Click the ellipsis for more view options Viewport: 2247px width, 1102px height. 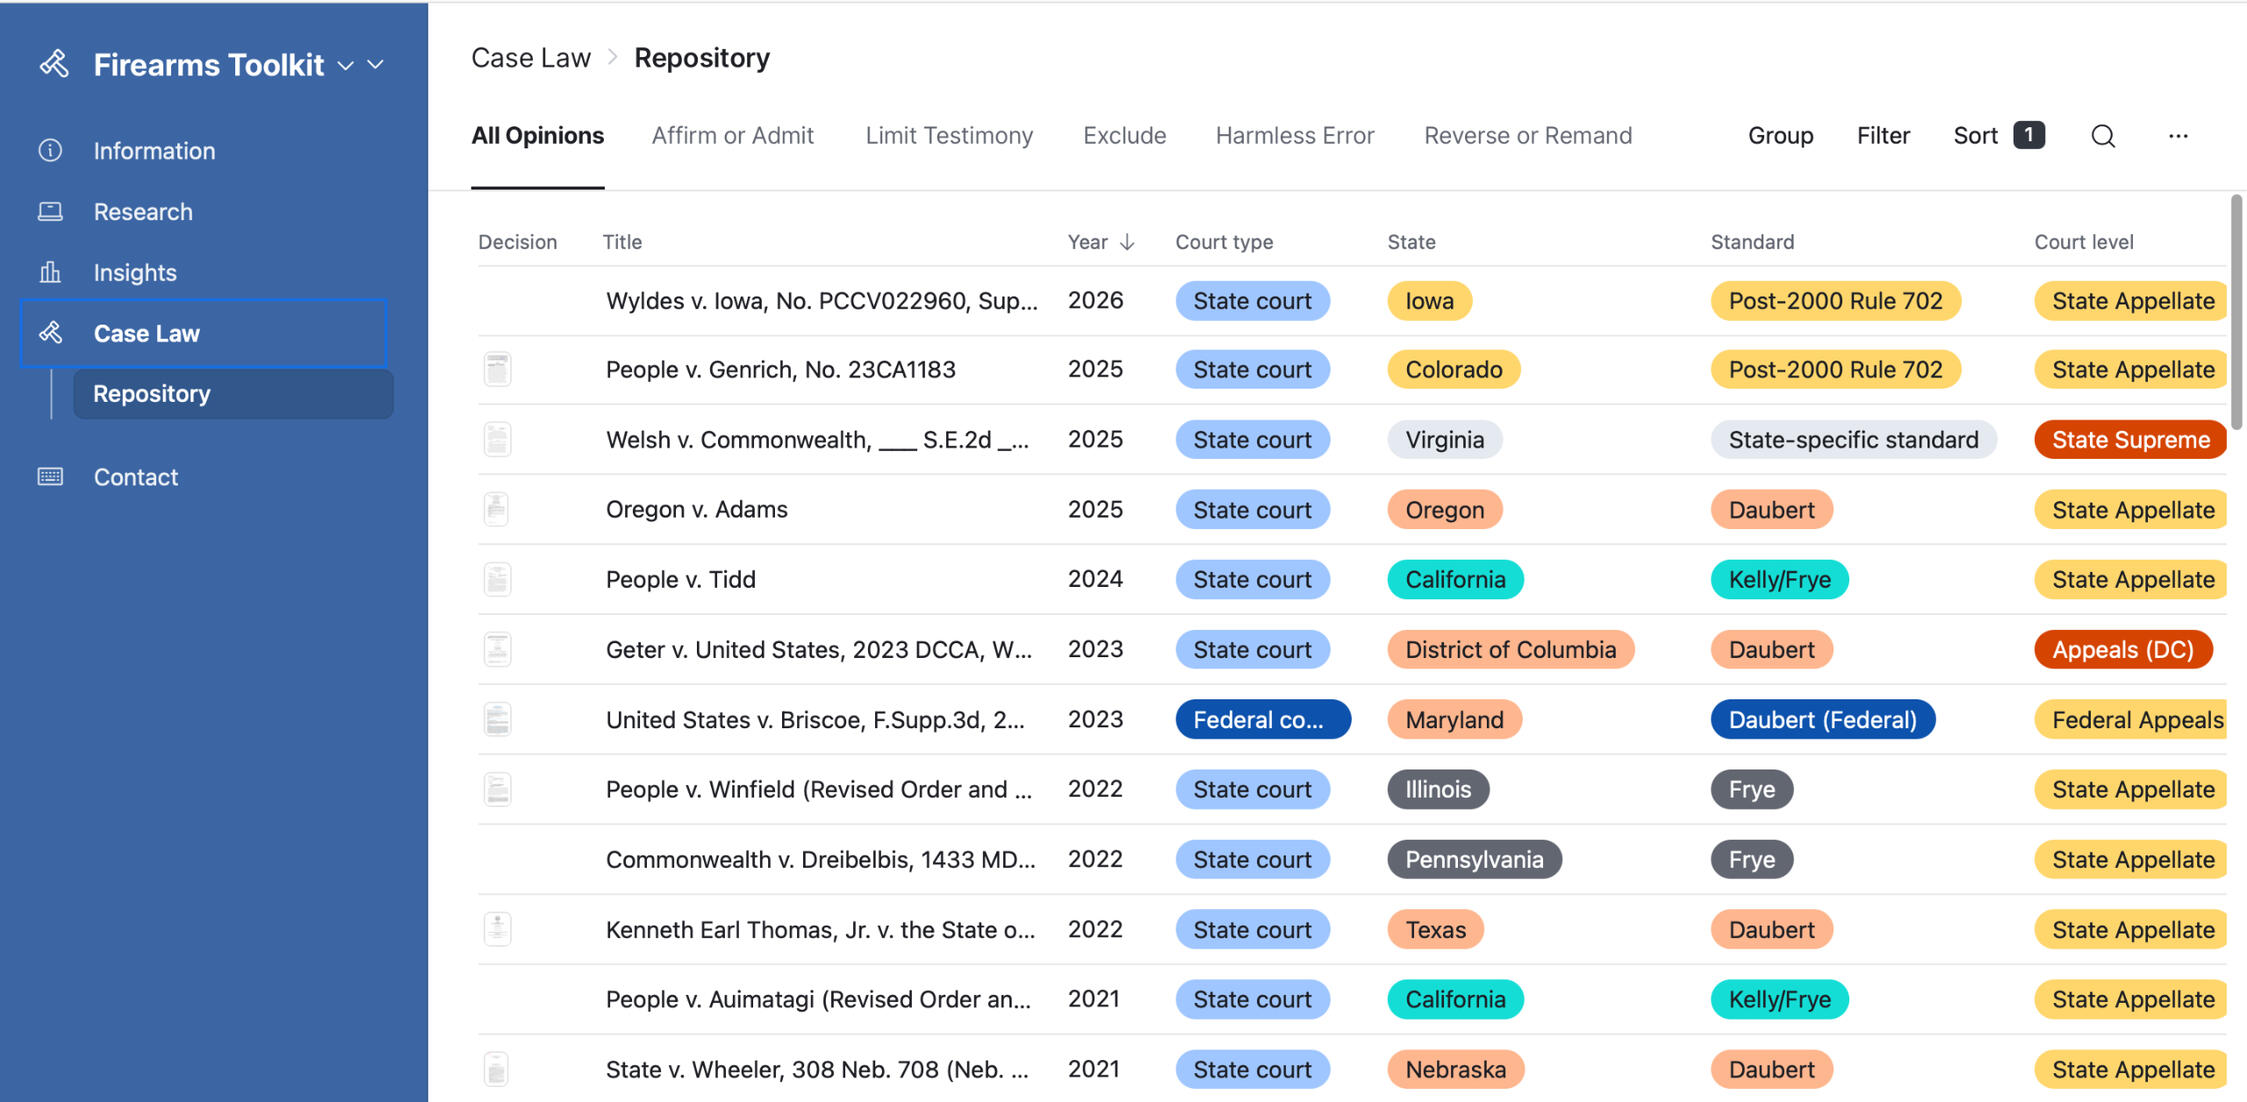point(2178,135)
